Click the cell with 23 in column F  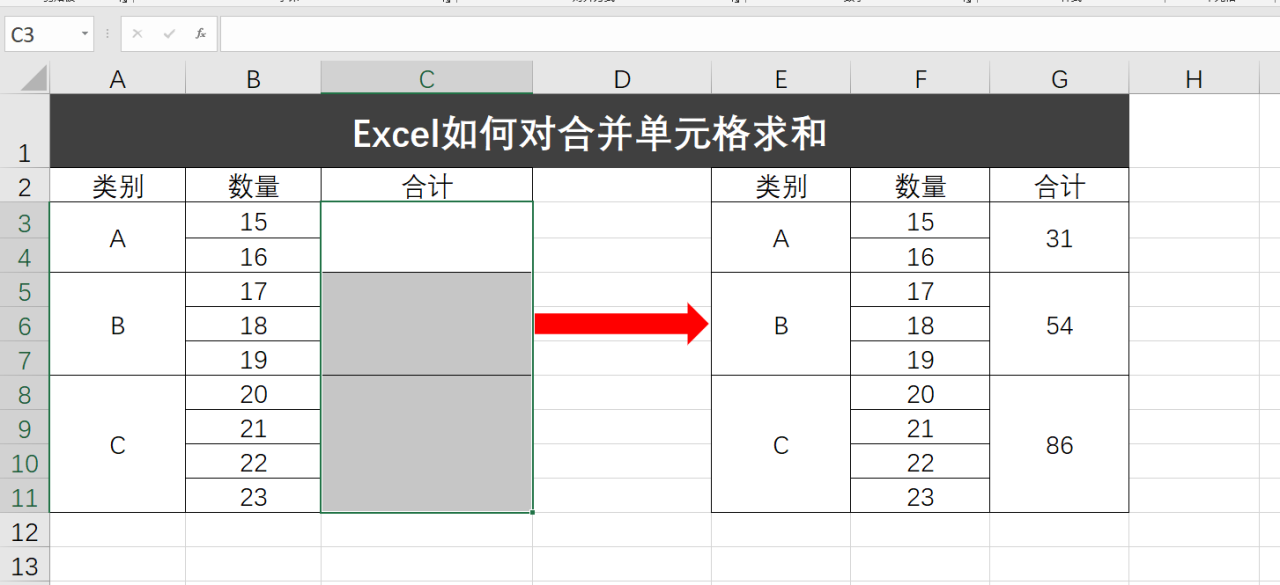pos(920,496)
